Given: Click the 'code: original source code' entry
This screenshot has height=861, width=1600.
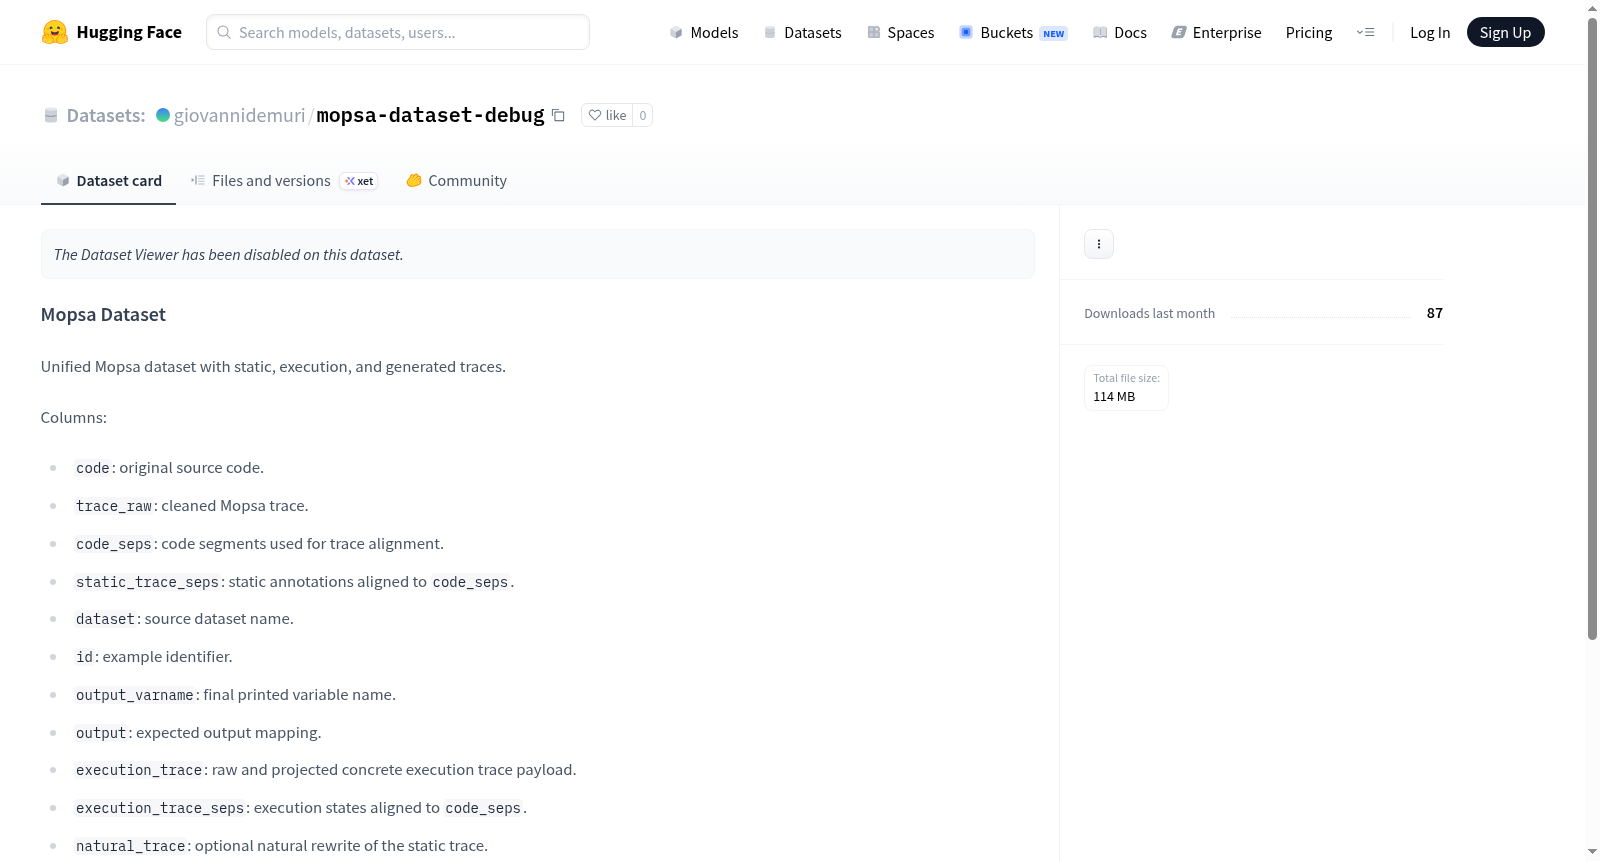Looking at the screenshot, I should [x=170, y=468].
